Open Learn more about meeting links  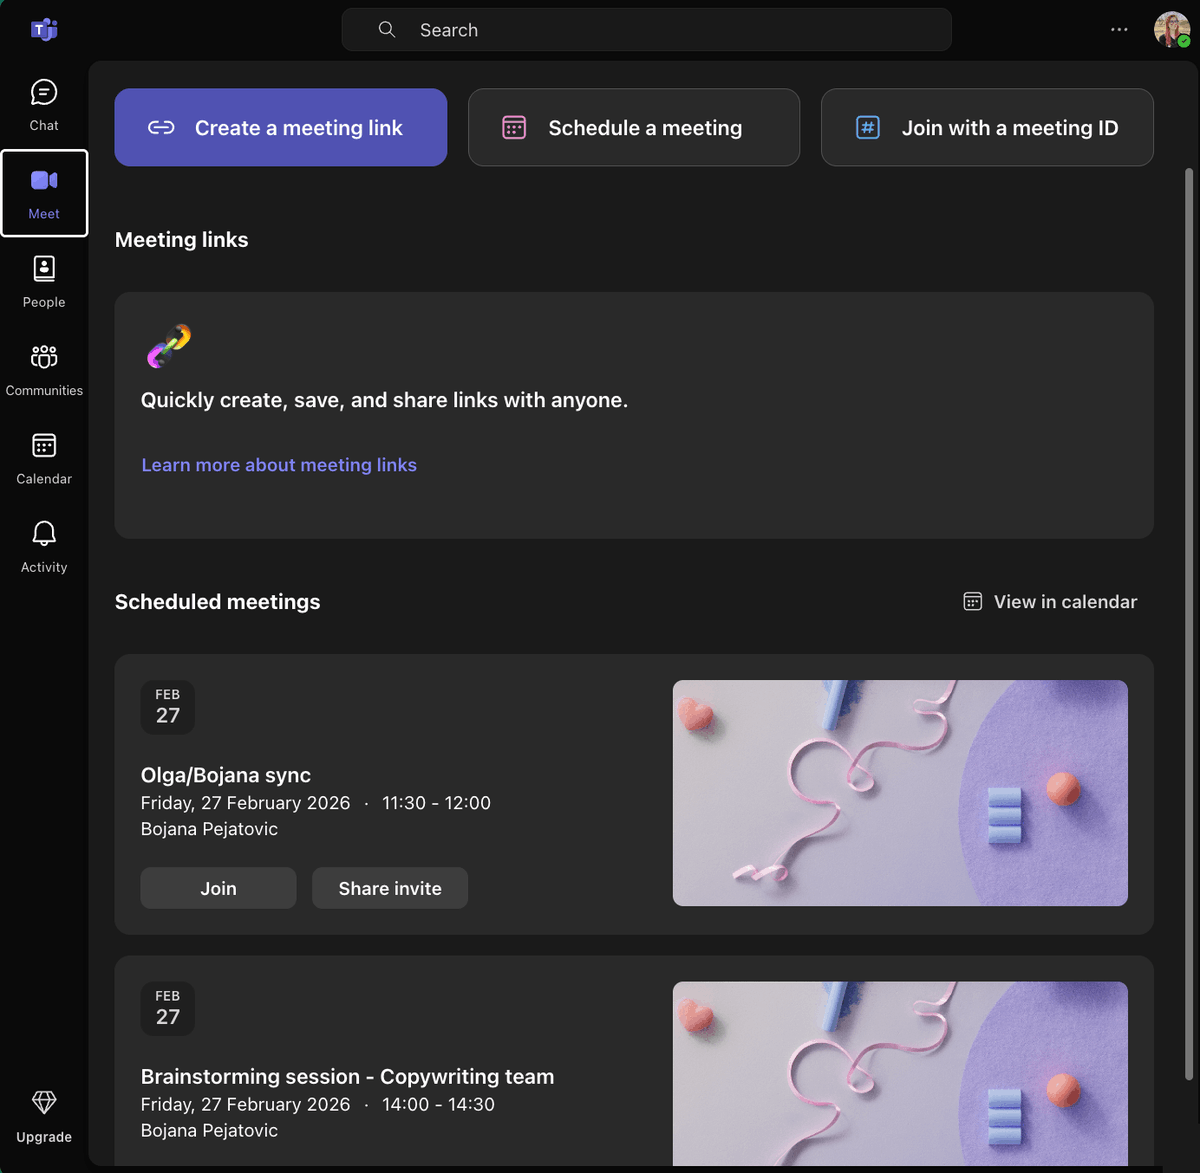tap(279, 464)
